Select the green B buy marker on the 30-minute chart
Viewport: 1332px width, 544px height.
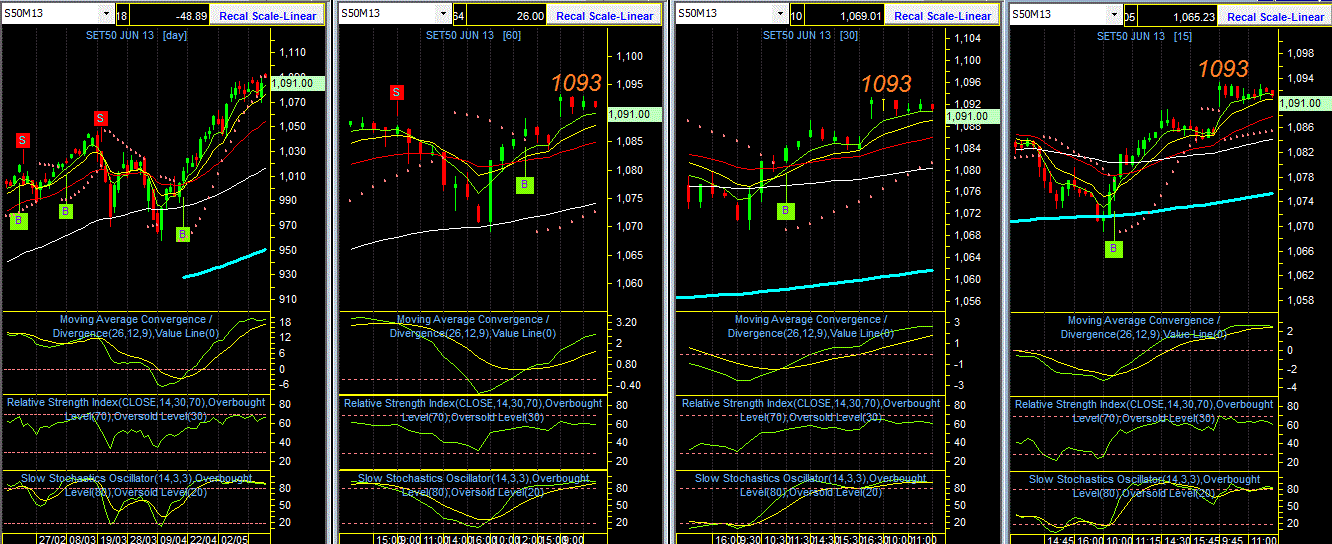[x=786, y=210]
